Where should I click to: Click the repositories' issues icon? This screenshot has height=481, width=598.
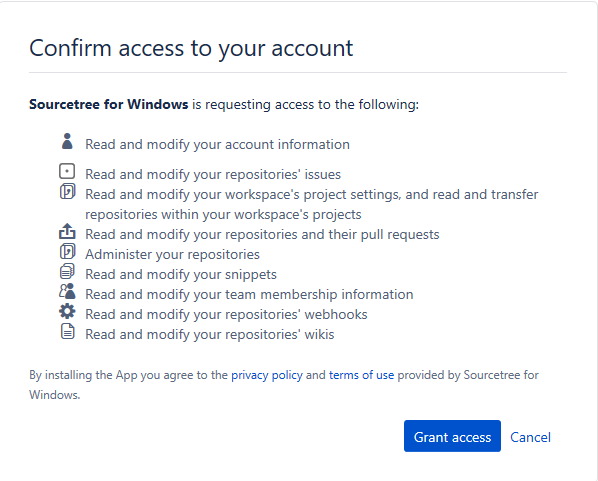point(67,171)
